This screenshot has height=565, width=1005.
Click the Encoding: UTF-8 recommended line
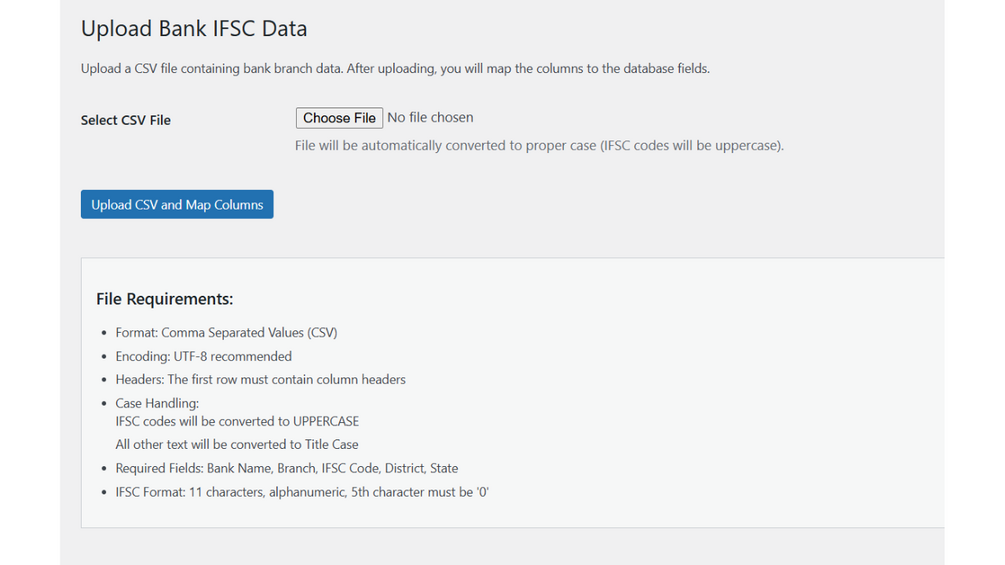tap(203, 356)
